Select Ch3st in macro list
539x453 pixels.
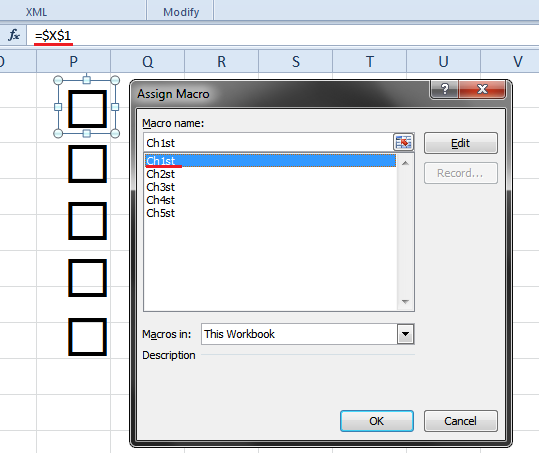161,187
